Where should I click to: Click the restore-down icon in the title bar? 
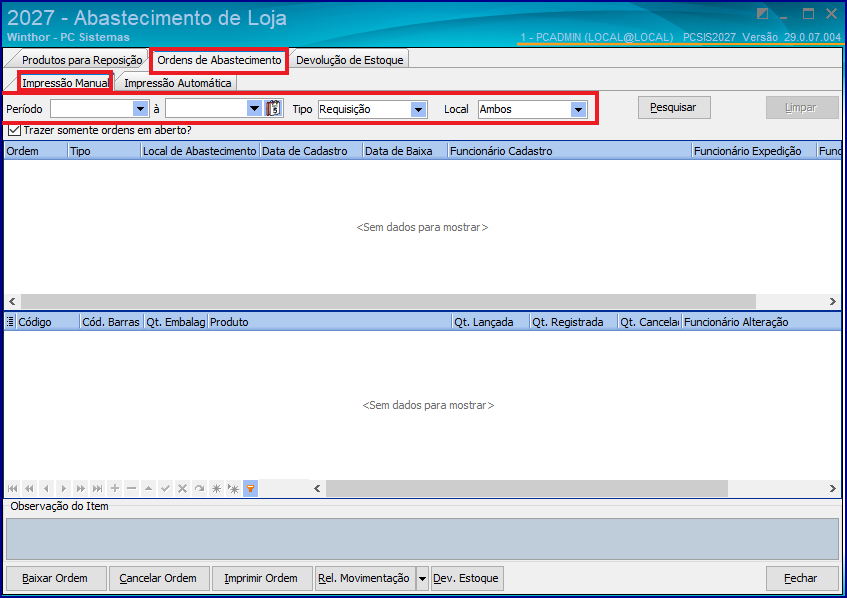pos(762,14)
